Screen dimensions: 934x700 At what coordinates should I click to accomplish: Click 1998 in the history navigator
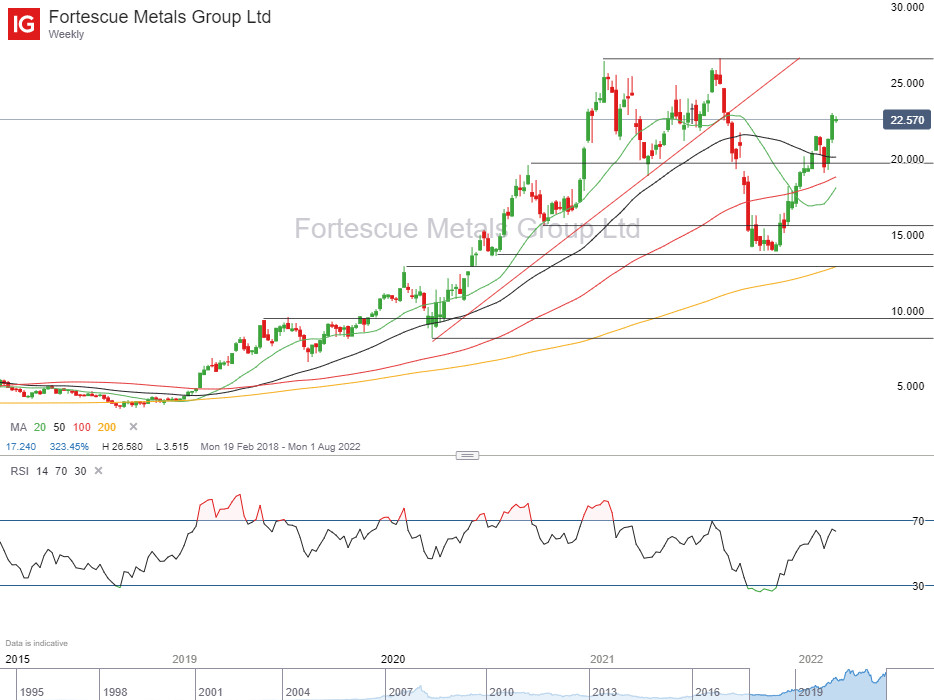click(115, 692)
